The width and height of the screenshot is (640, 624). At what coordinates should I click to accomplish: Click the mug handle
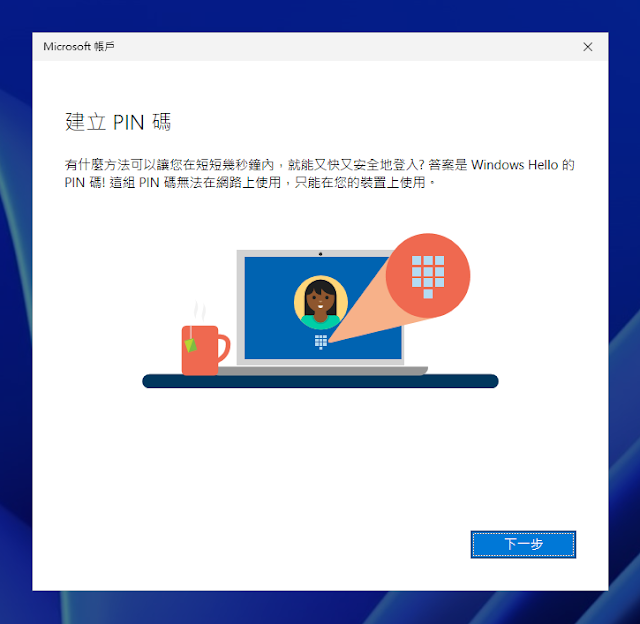pyautogui.click(x=224, y=348)
